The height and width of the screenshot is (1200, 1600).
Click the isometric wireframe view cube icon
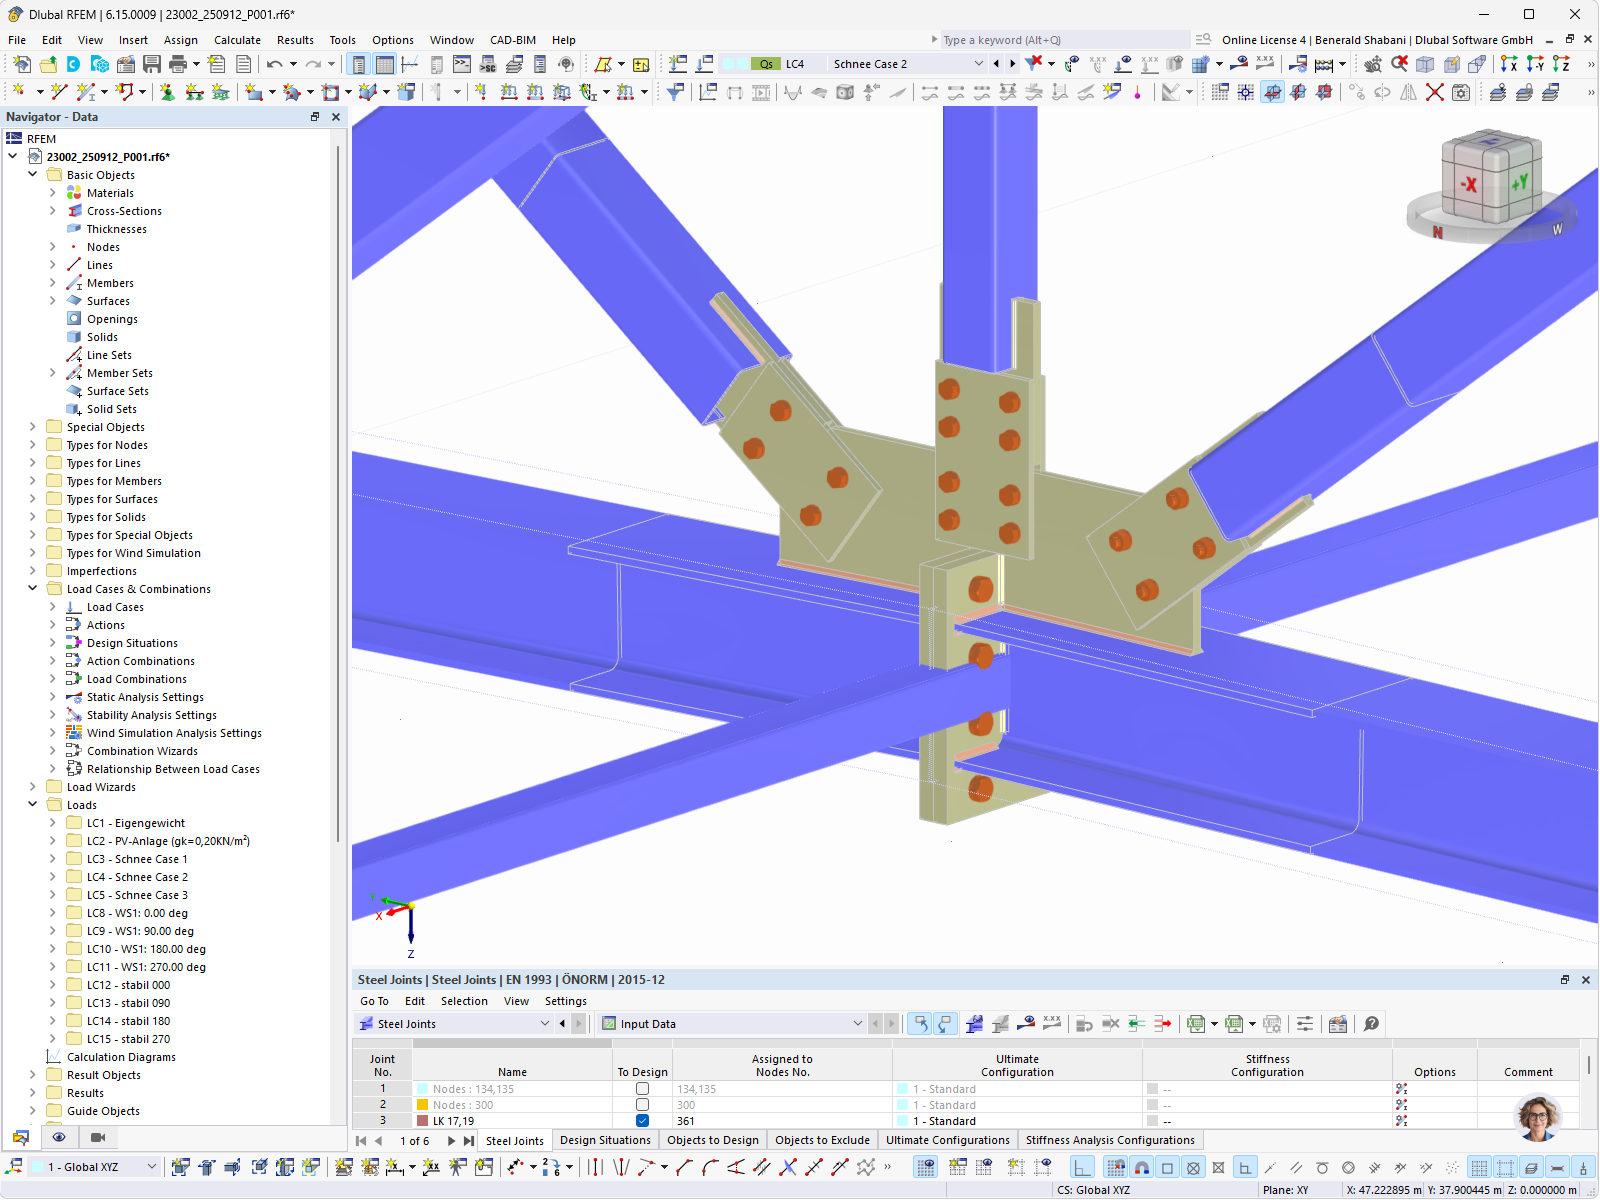[1425, 64]
